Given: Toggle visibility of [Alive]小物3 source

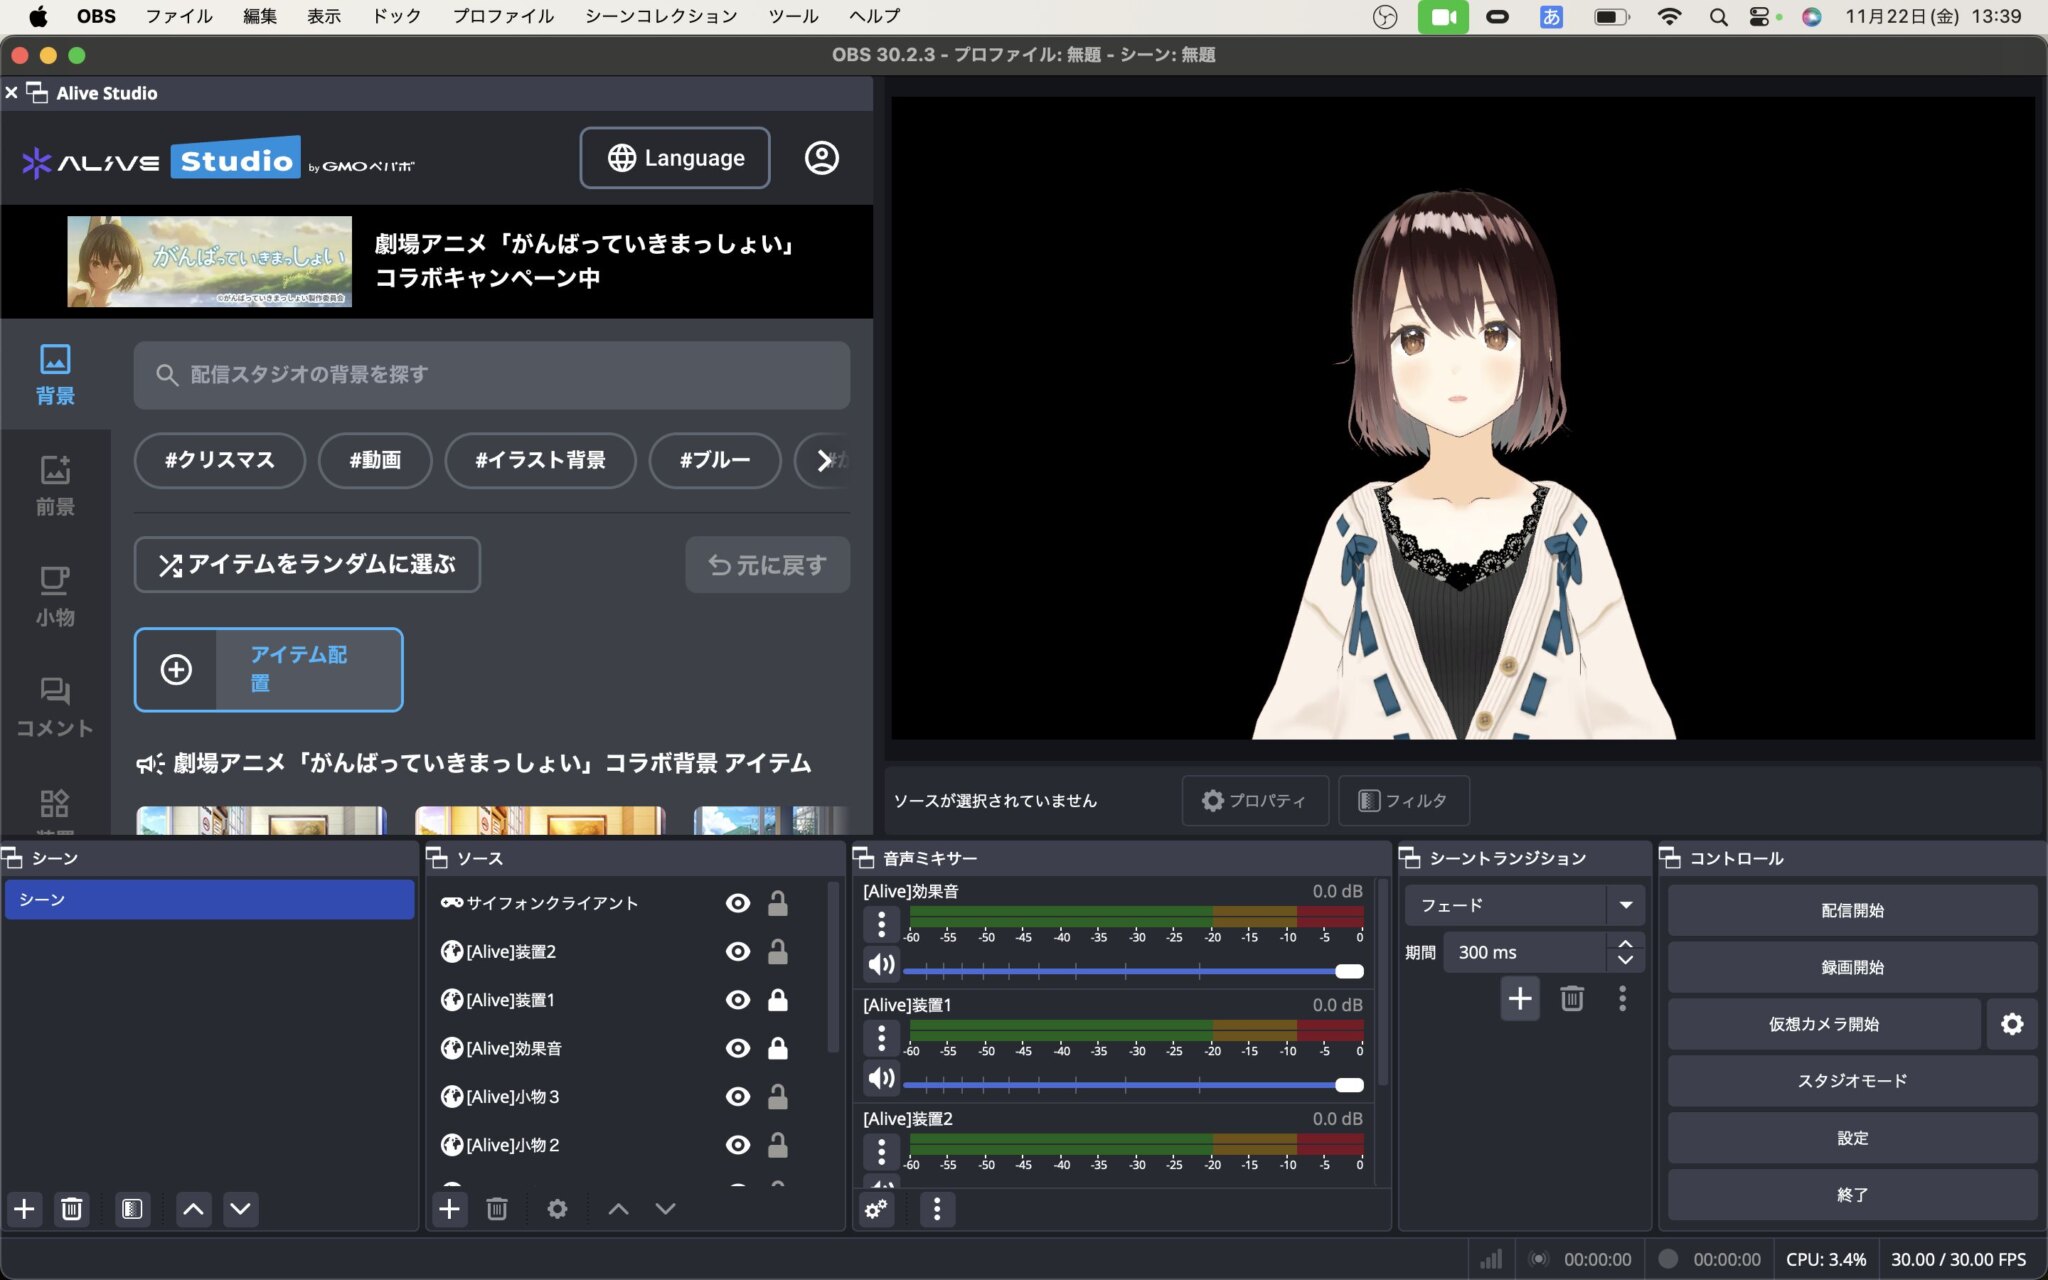Looking at the screenshot, I should (737, 1097).
